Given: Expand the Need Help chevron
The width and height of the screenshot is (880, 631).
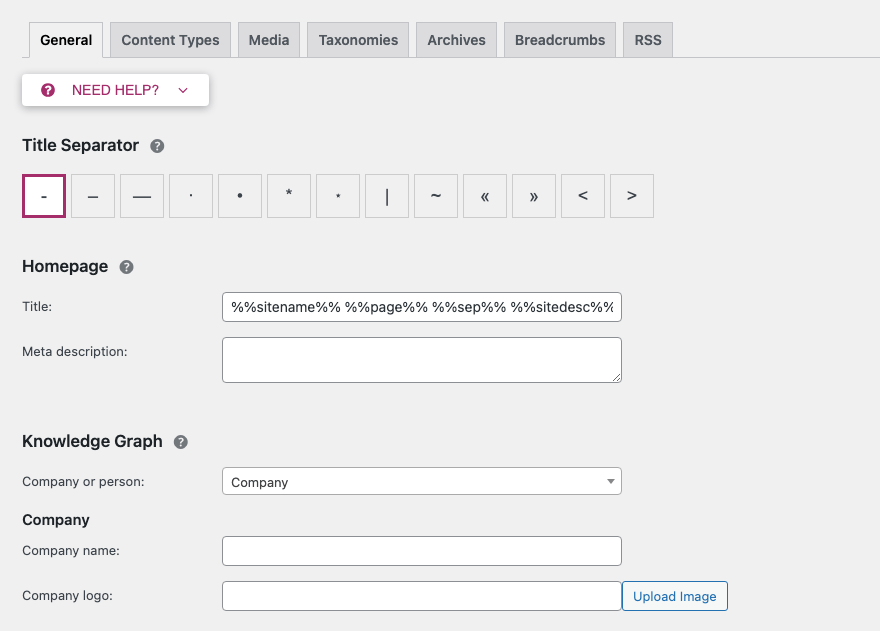Looking at the screenshot, I should coord(183,90).
